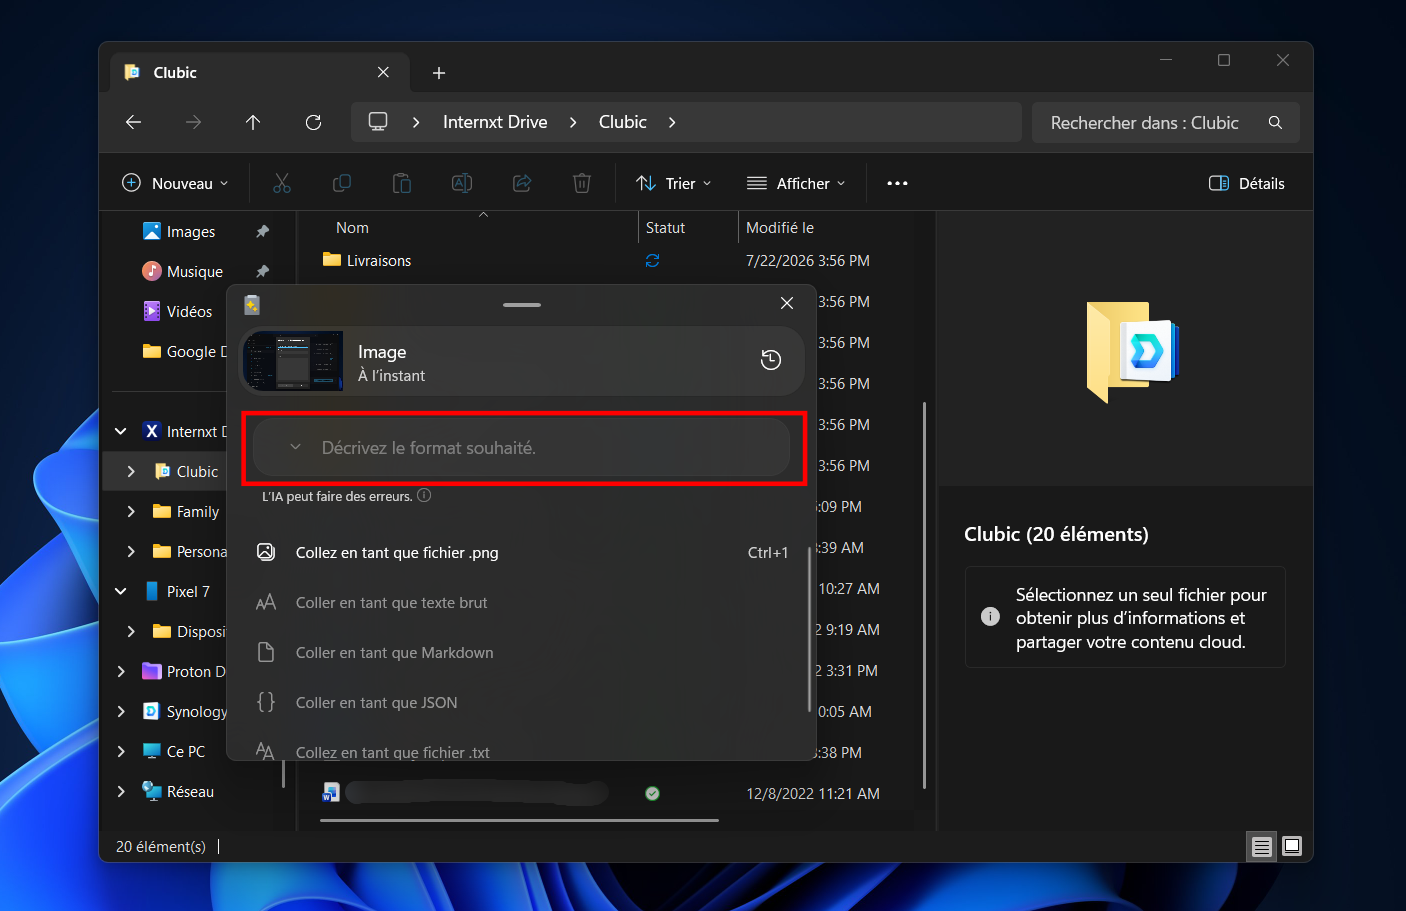Go back using the back arrow

click(133, 122)
